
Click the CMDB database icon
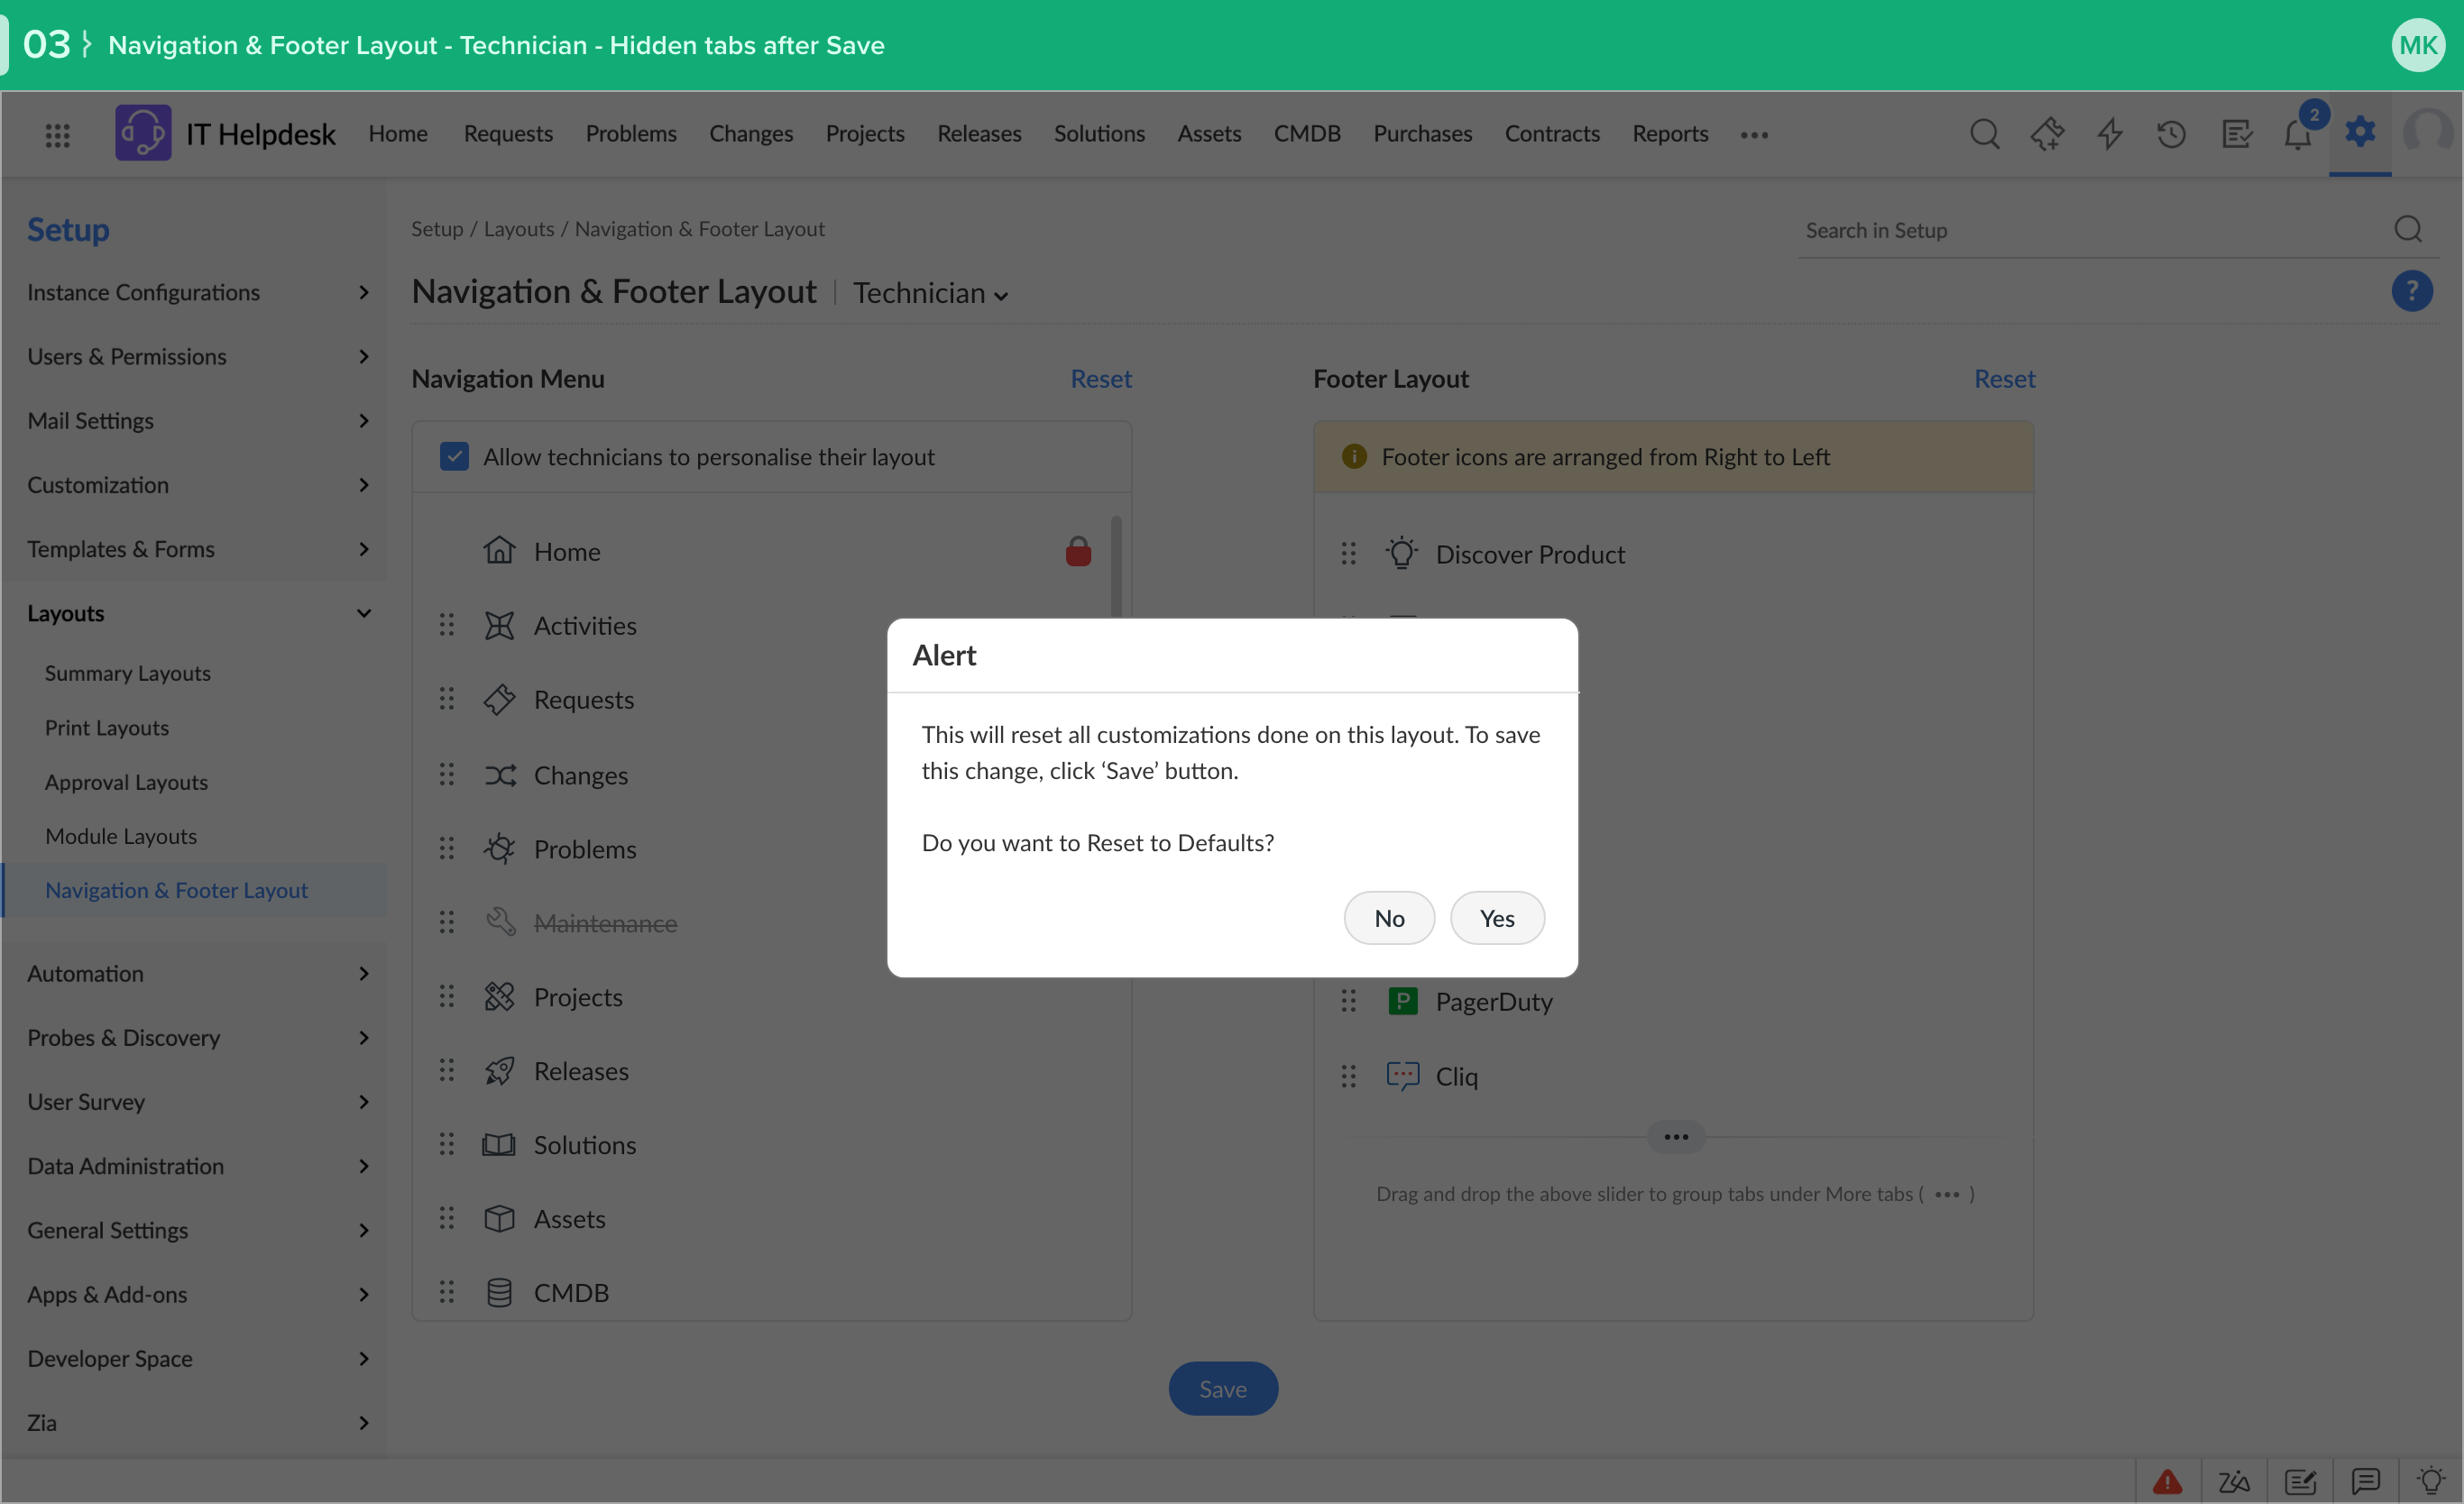499,1292
